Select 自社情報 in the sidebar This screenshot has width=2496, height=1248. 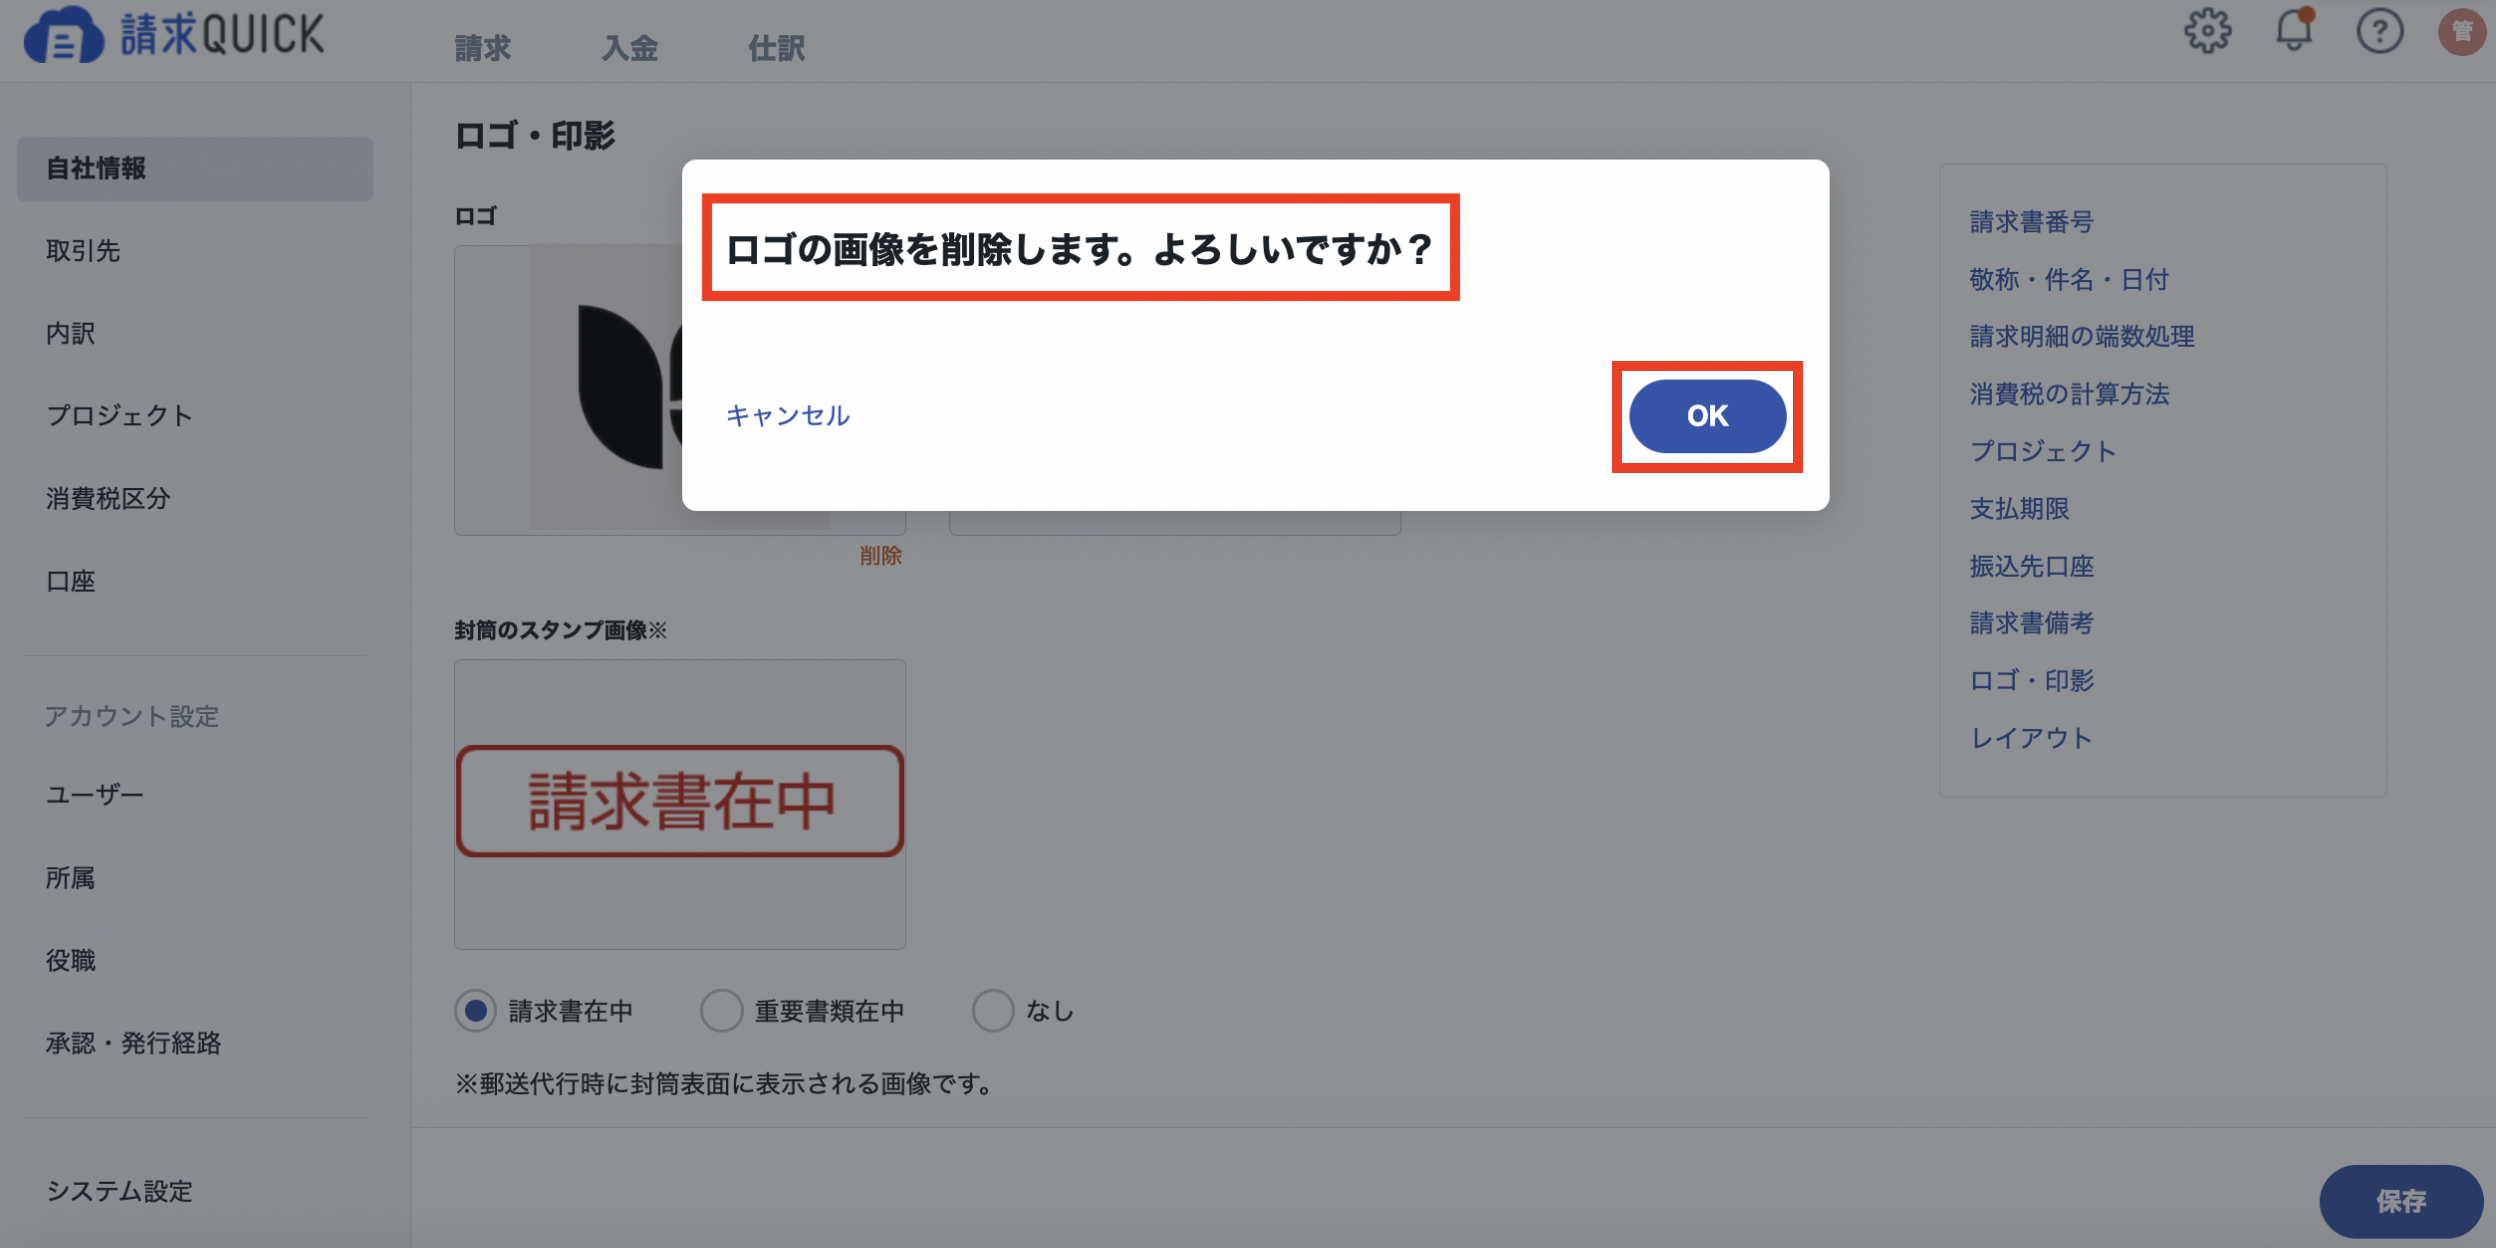(195, 169)
